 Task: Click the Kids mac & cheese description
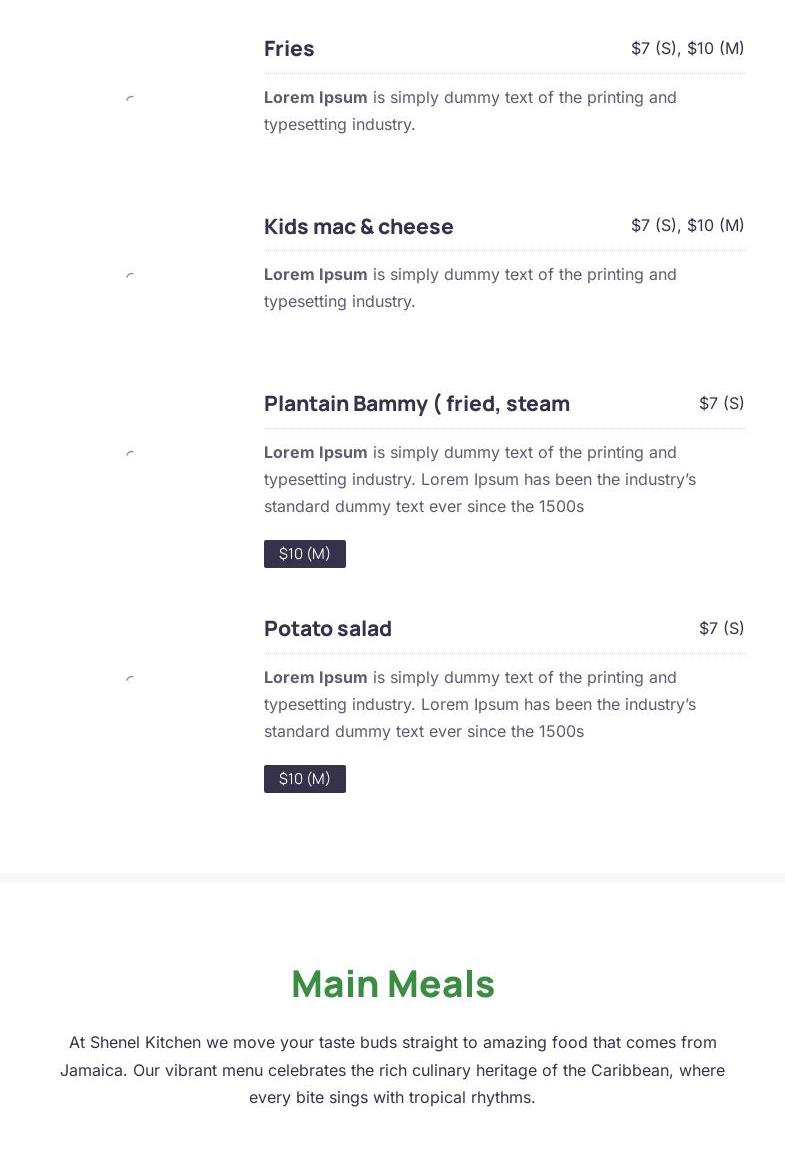(470, 288)
